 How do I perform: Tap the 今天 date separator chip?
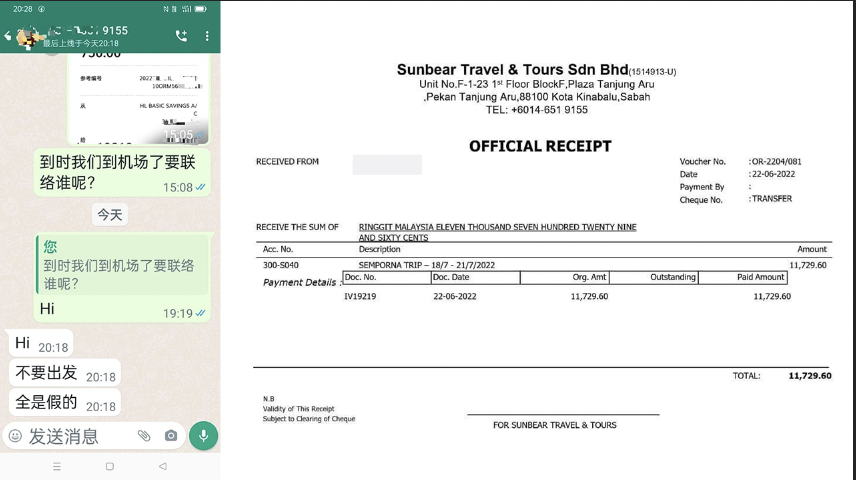[110, 215]
